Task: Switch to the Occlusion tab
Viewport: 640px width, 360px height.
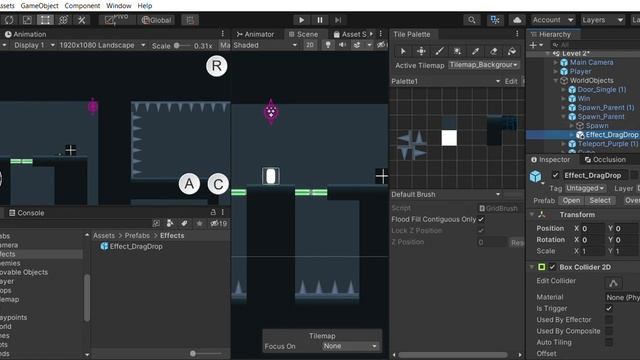Action: tap(605, 160)
